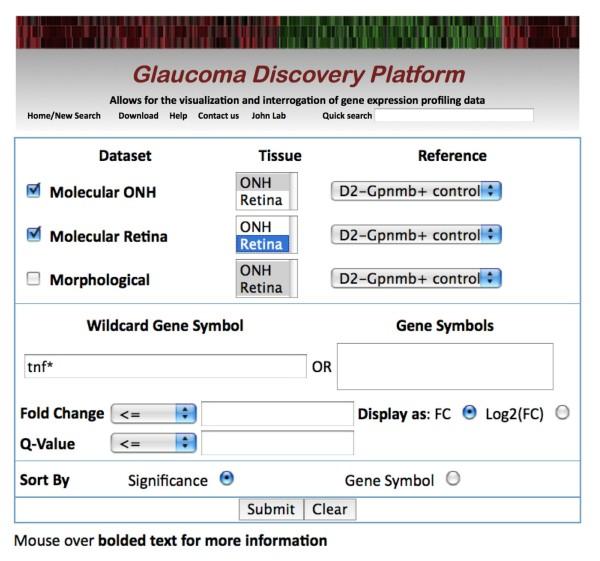600x561 pixels.
Task: Open the Fold Change operator dropdown
Action: (154, 413)
